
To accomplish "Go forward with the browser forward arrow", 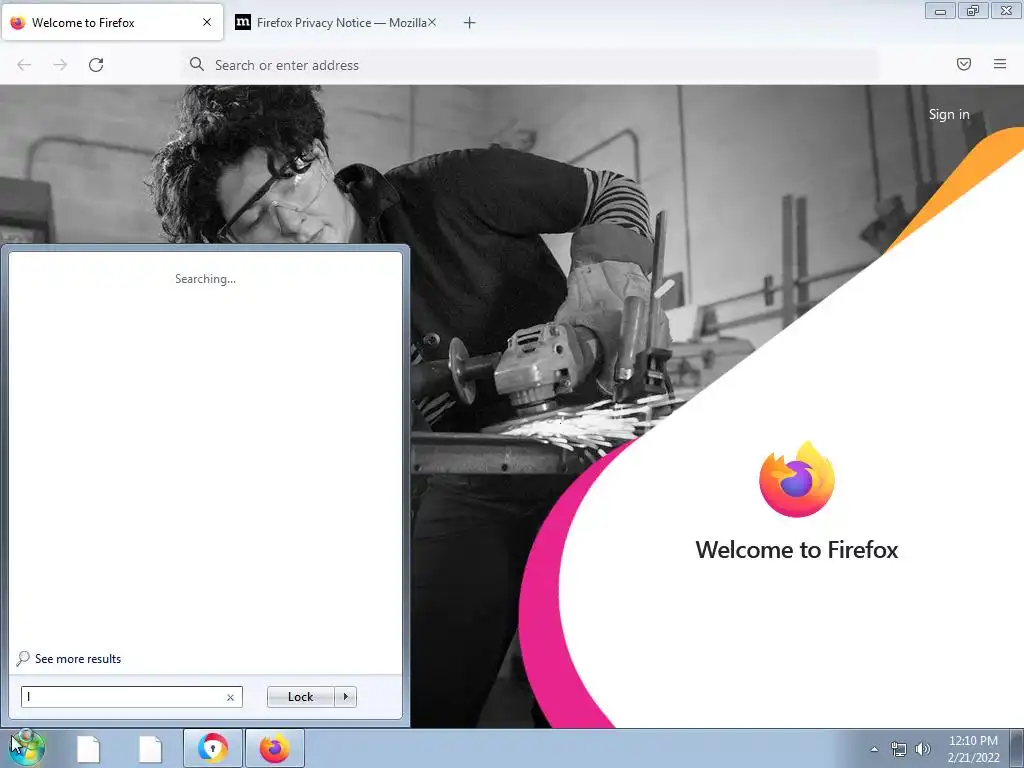I will pyautogui.click(x=60, y=65).
